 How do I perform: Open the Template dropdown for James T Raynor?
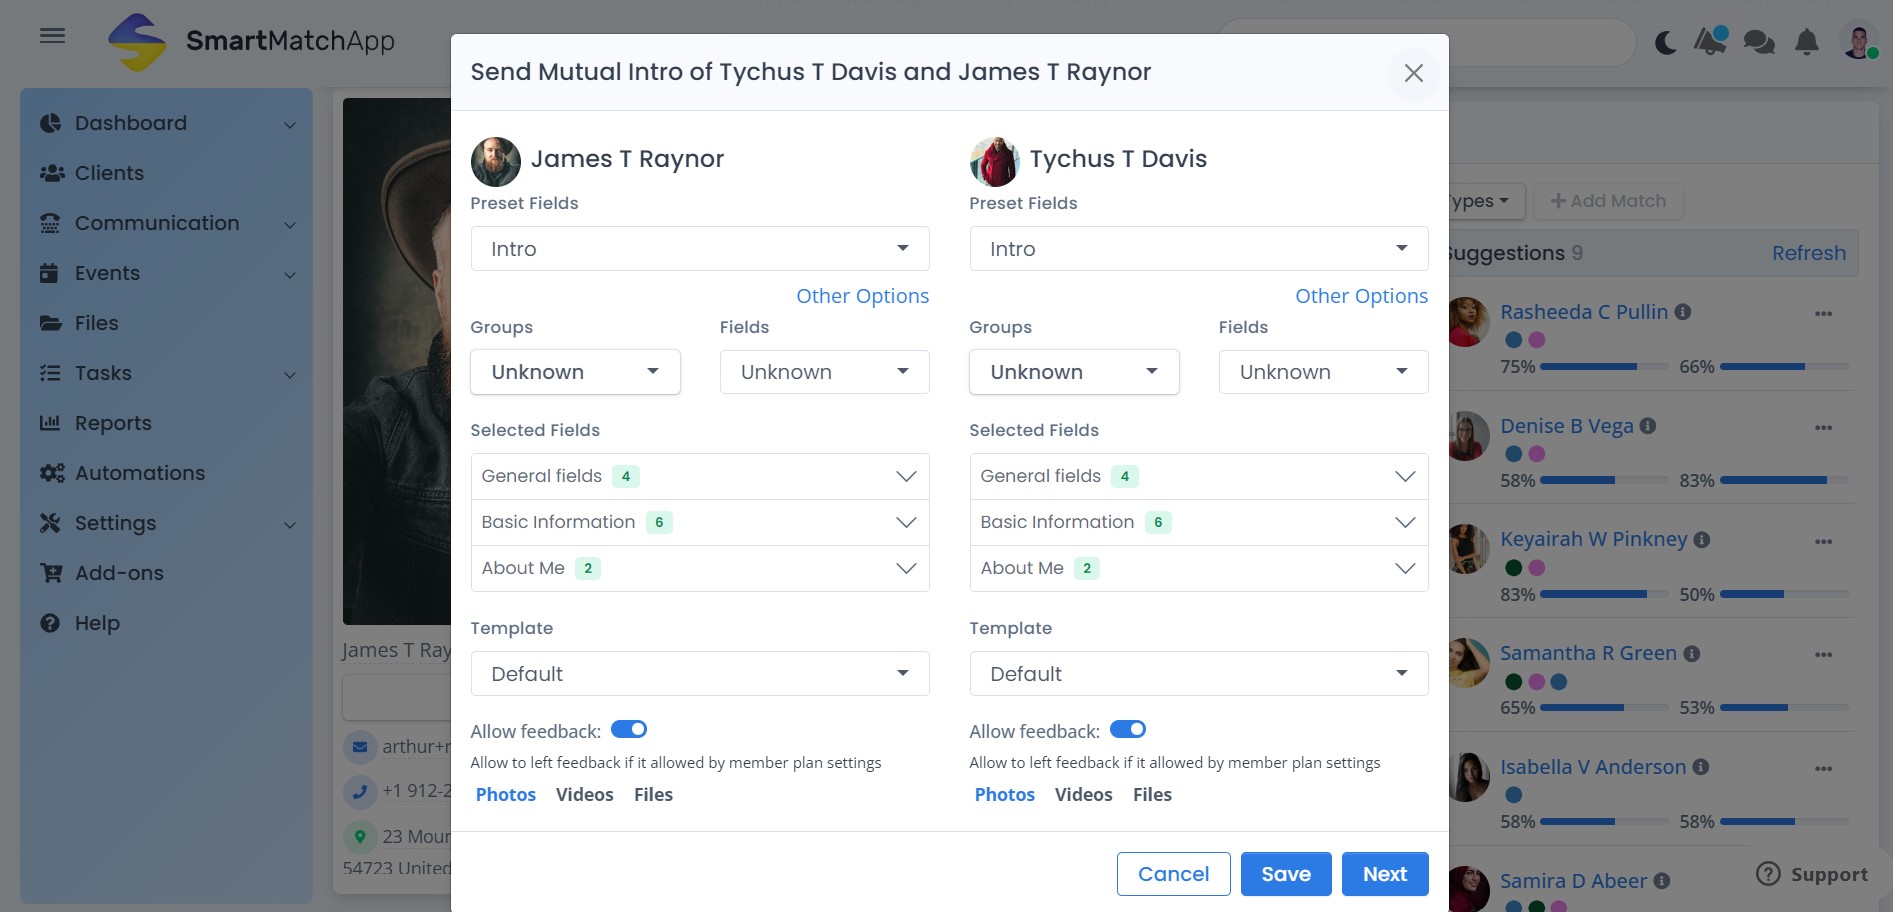click(700, 673)
